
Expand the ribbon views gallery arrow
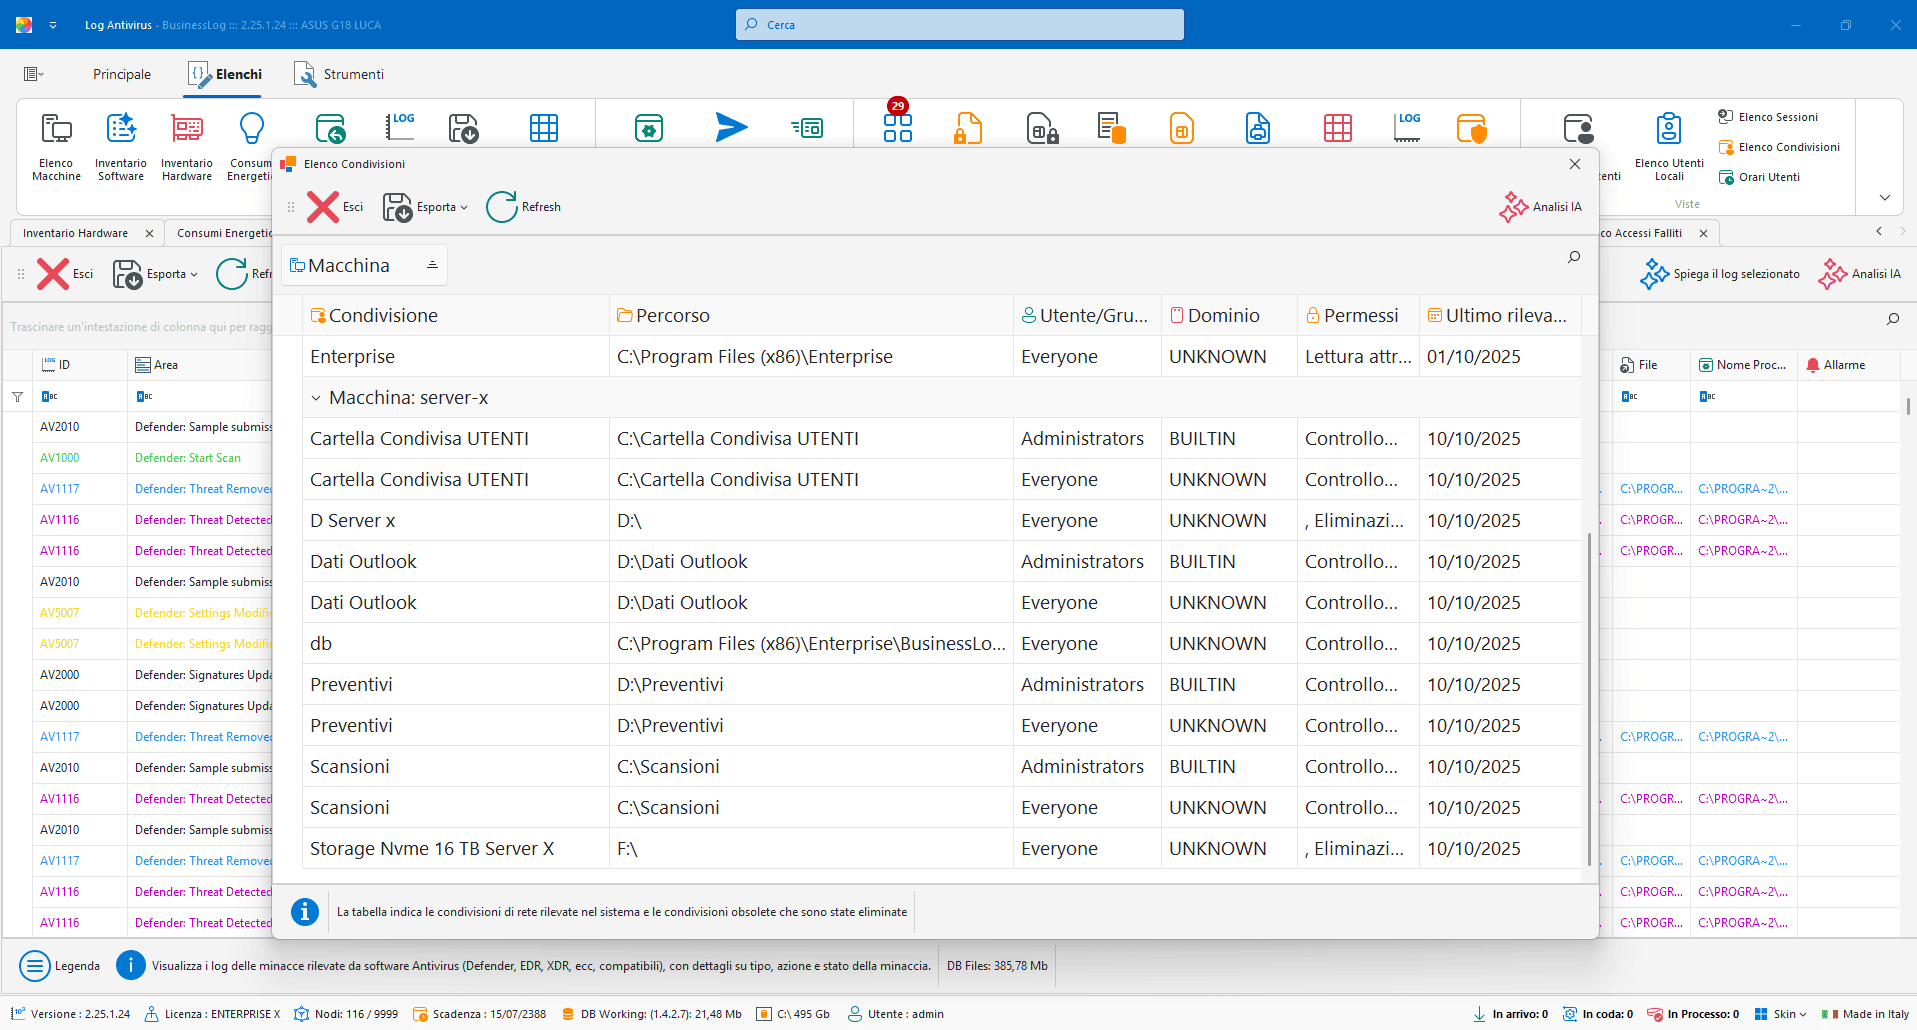(1884, 198)
